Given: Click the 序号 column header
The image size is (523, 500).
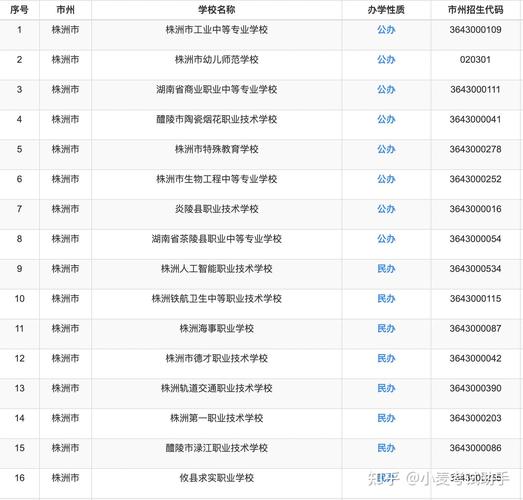Looking at the screenshot, I should pyautogui.click(x=19, y=10).
